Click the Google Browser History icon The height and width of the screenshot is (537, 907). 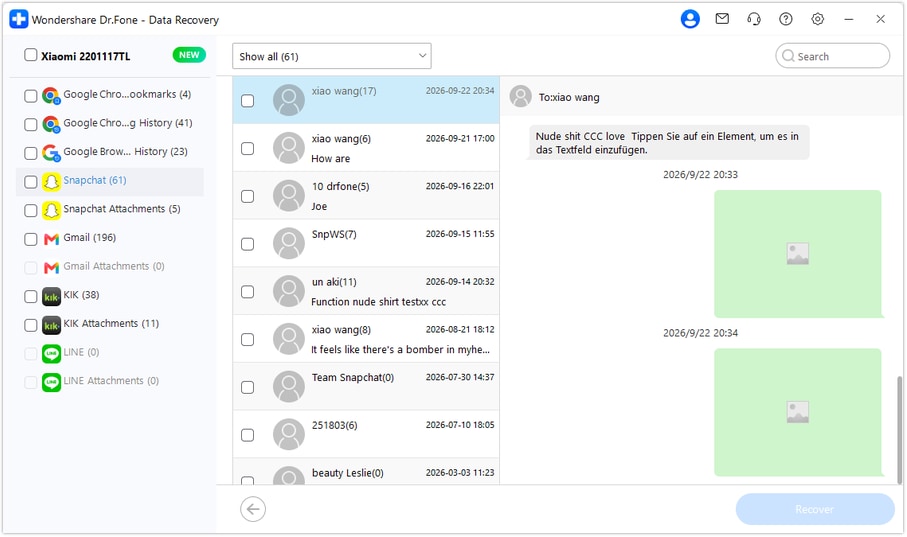pyautogui.click(x=51, y=153)
